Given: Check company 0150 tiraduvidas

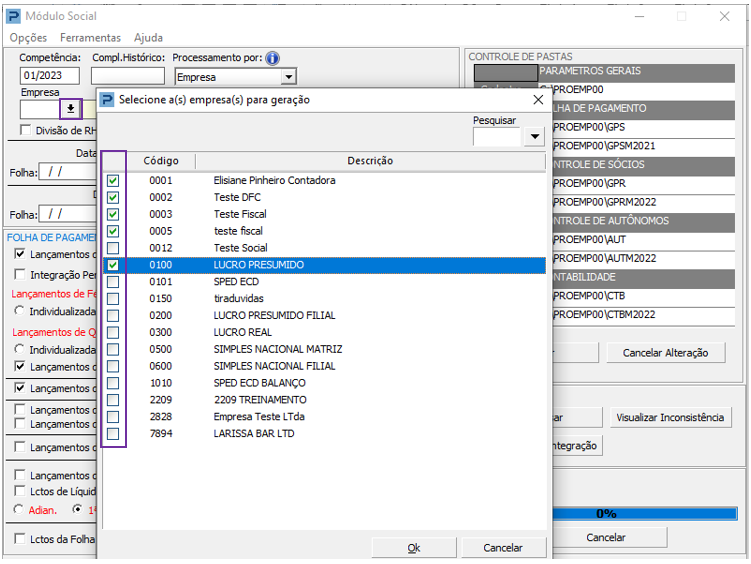Looking at the screenshot, I should pos(113,299).
